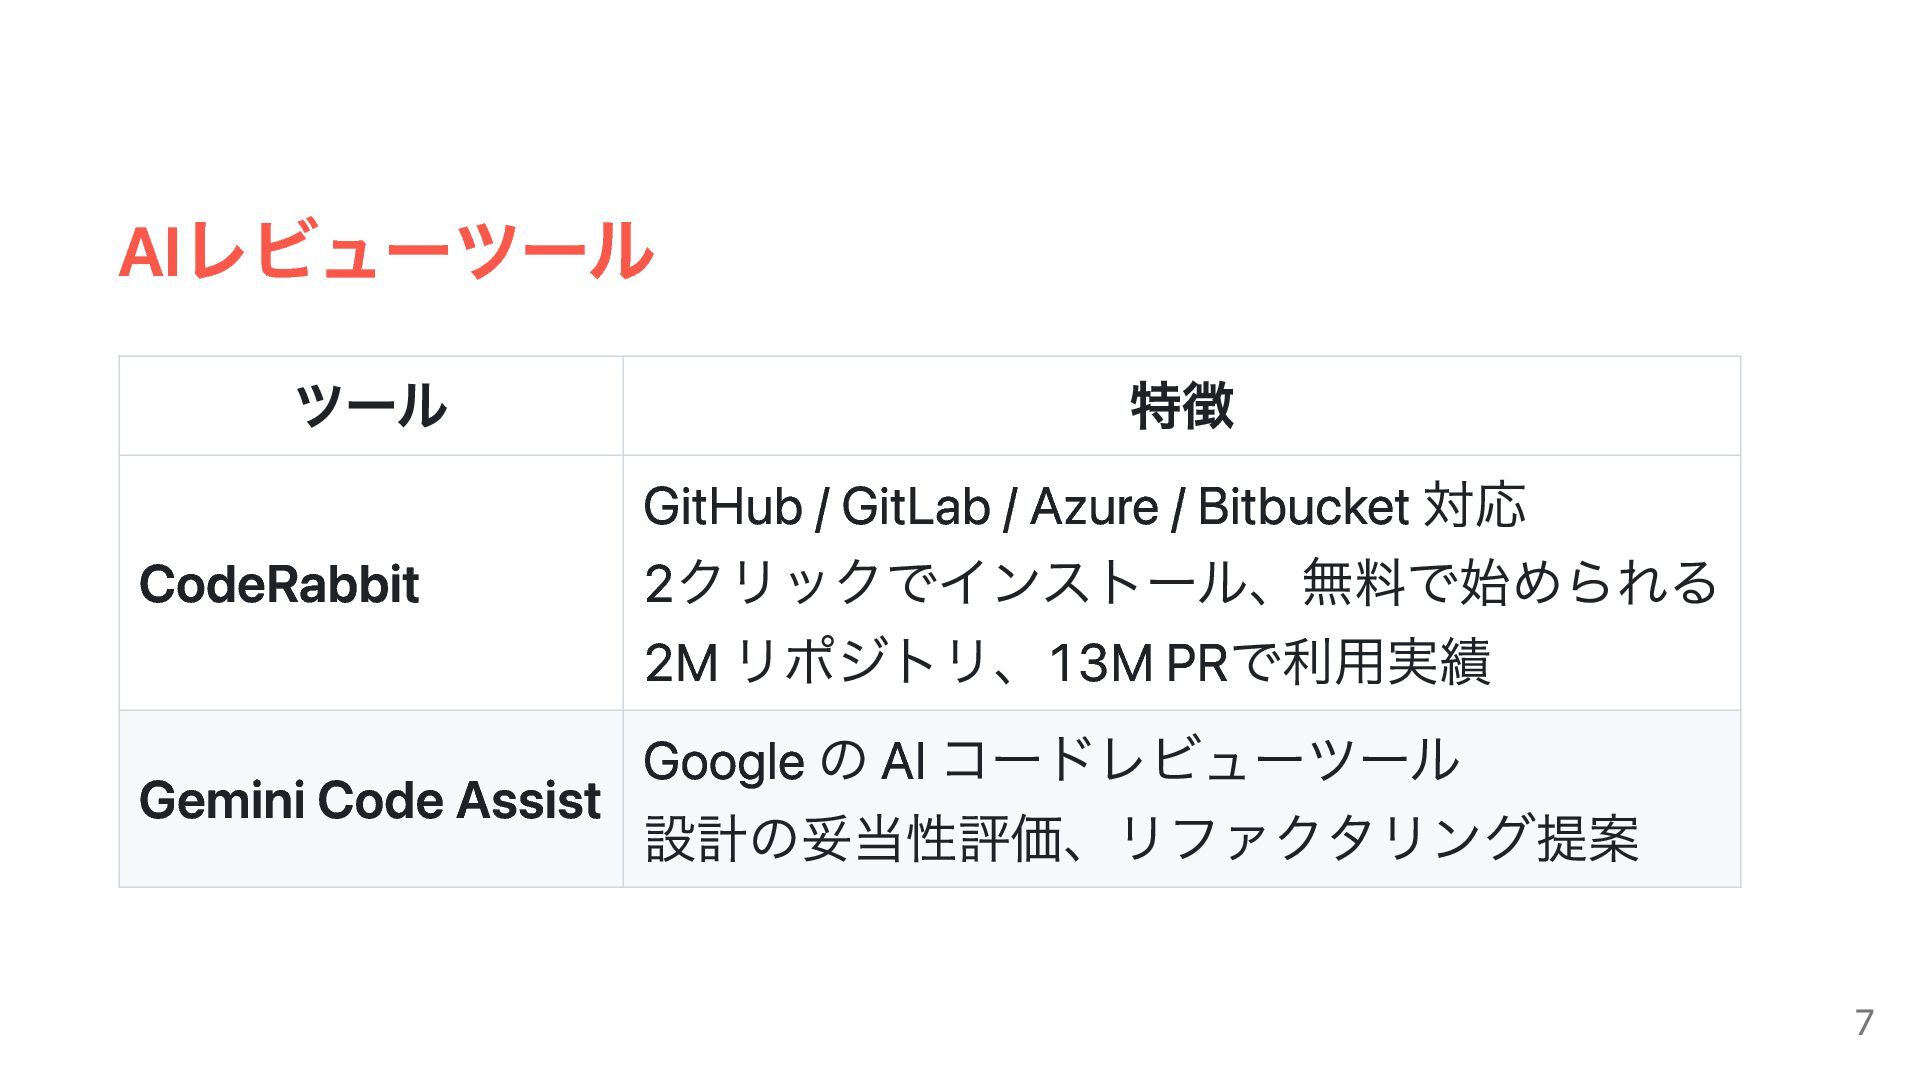Click the word GitLab in the table
1920x1080 pixels.
click(915, 506)
